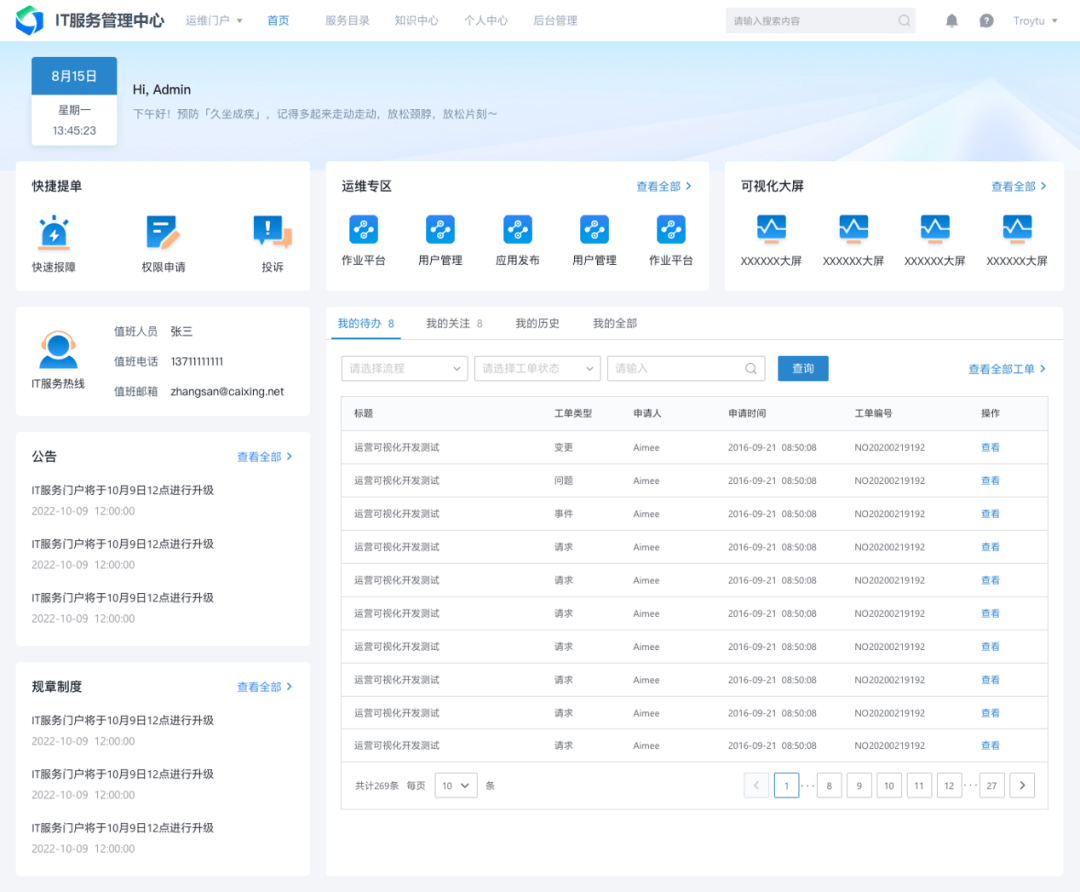Click the IT服务管理中心 logo icon

coord(30,20)
